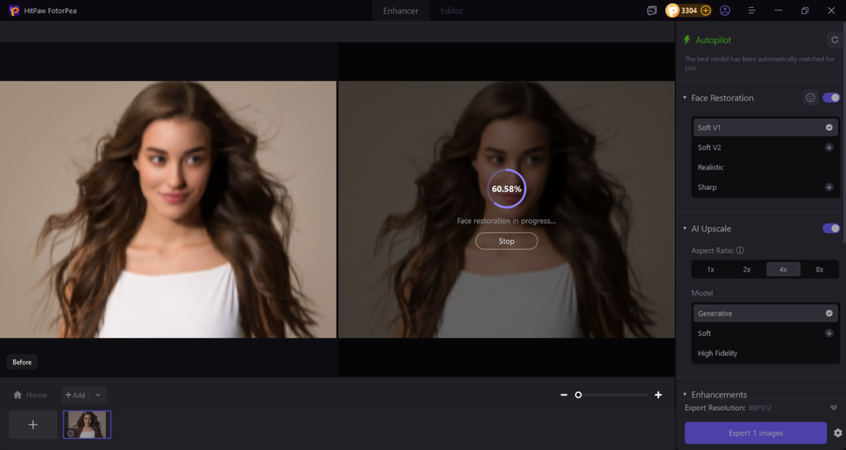846x450 pixels.
Task: Click the Soft V1 selected checkmark icon
Action: 829,127
